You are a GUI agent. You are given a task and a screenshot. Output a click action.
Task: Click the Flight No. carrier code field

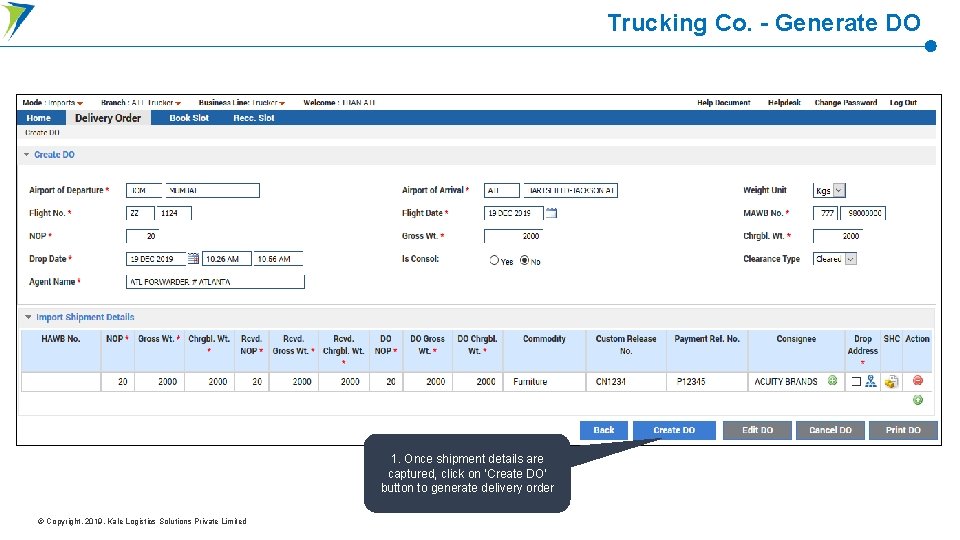140,213
